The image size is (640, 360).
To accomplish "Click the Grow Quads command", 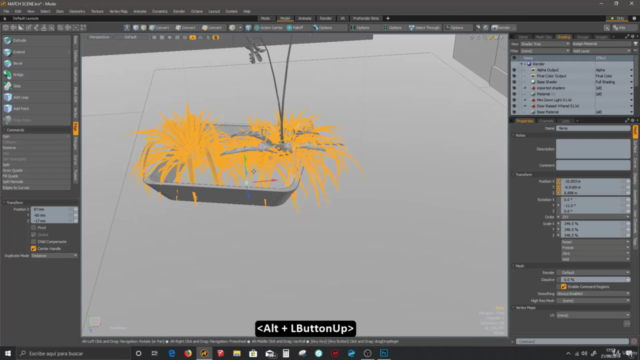I will point(36,171).
